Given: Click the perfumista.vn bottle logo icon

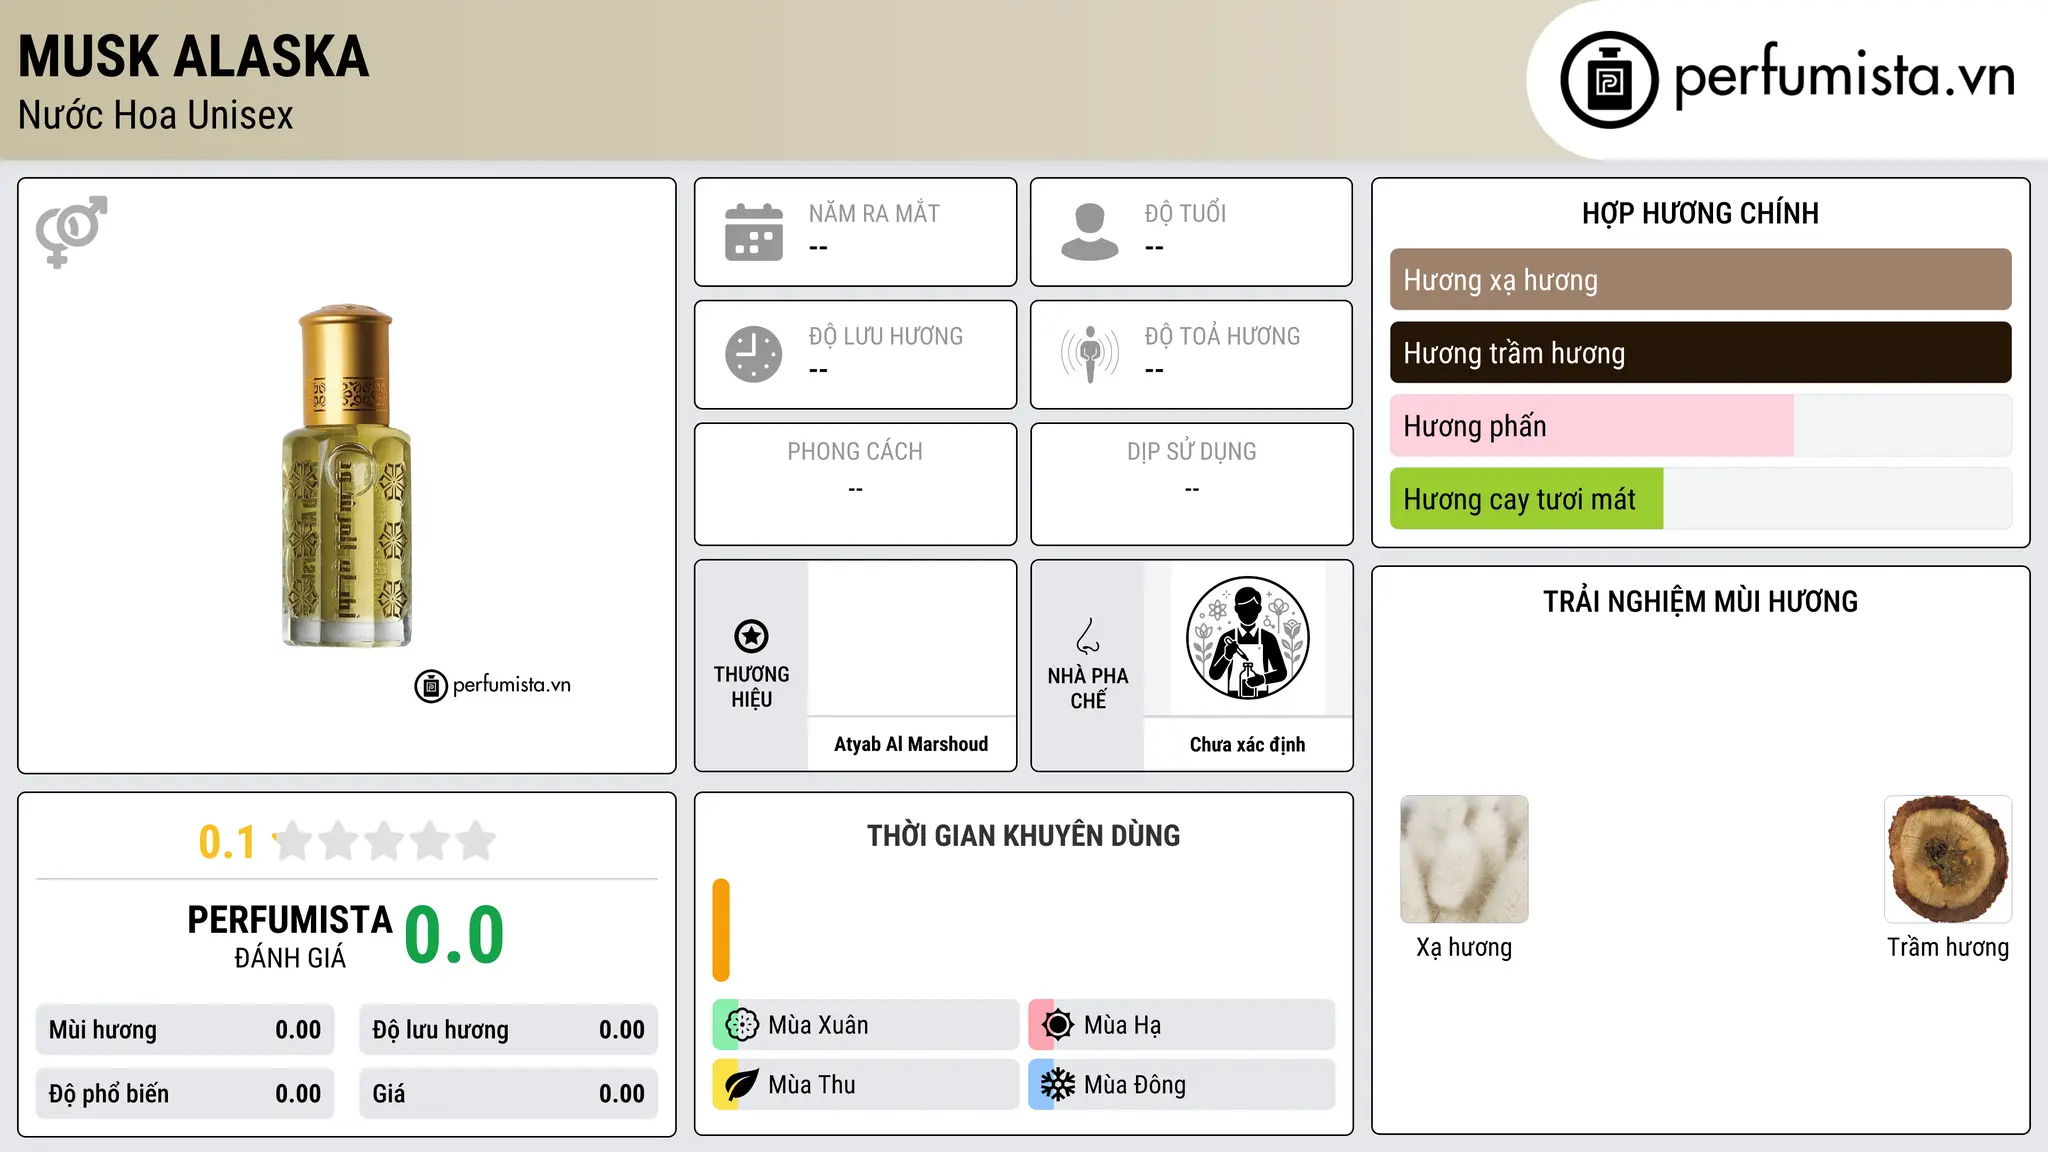Looking at the screenshot, I should (x=1609, y=80).
